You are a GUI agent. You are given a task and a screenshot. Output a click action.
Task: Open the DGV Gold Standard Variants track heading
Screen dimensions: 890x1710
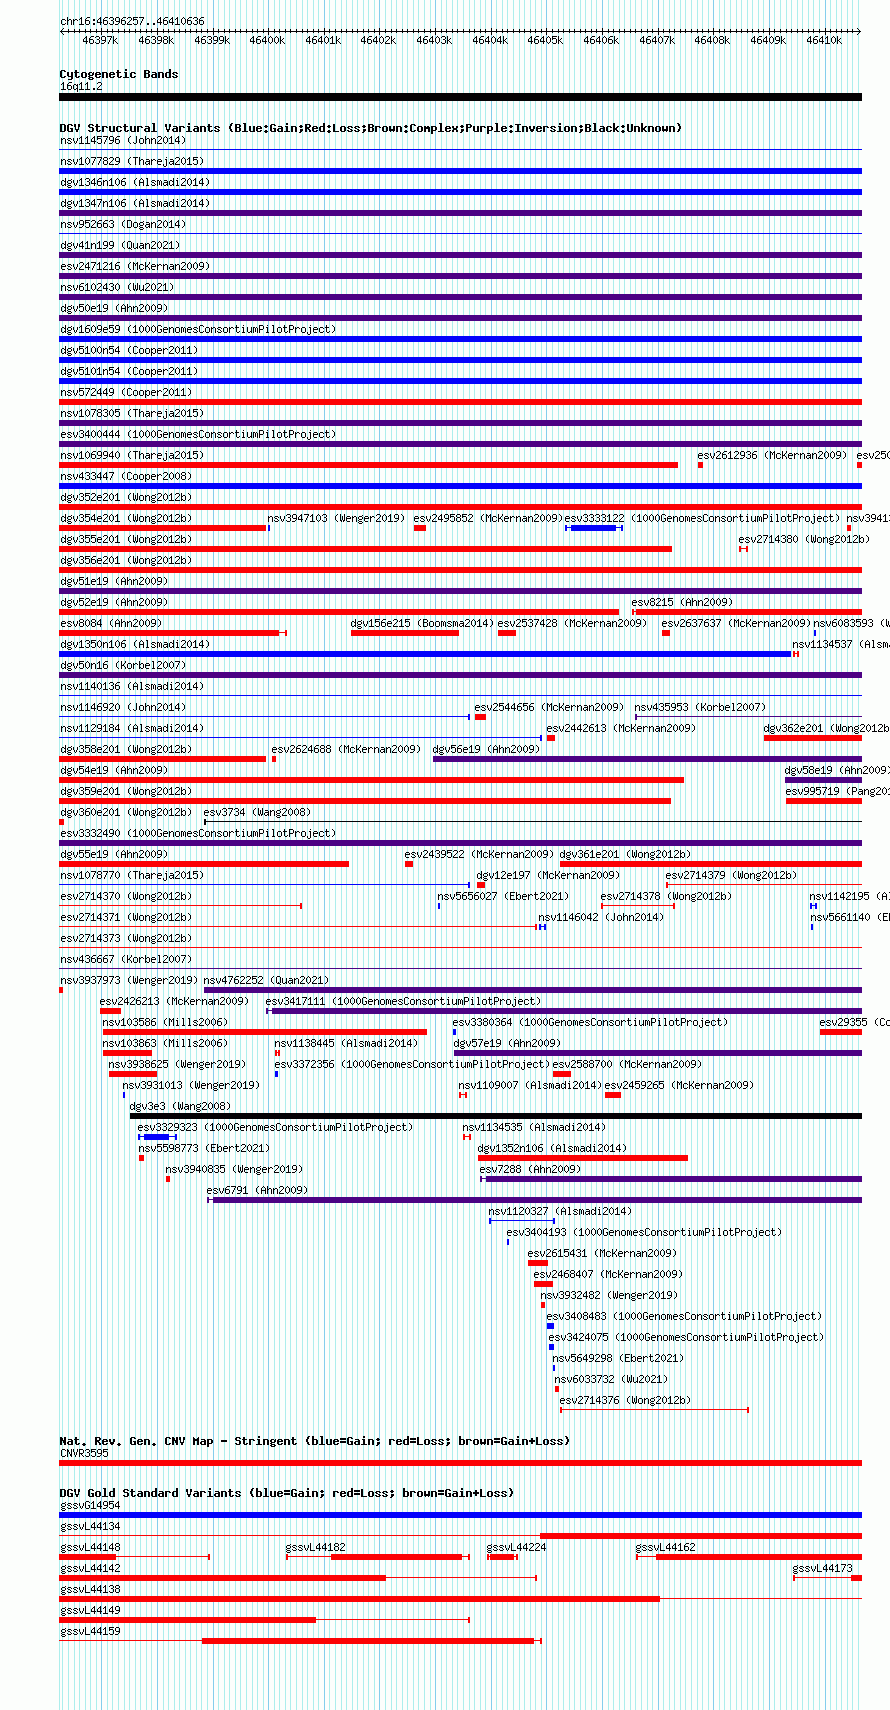(287, 1493)
